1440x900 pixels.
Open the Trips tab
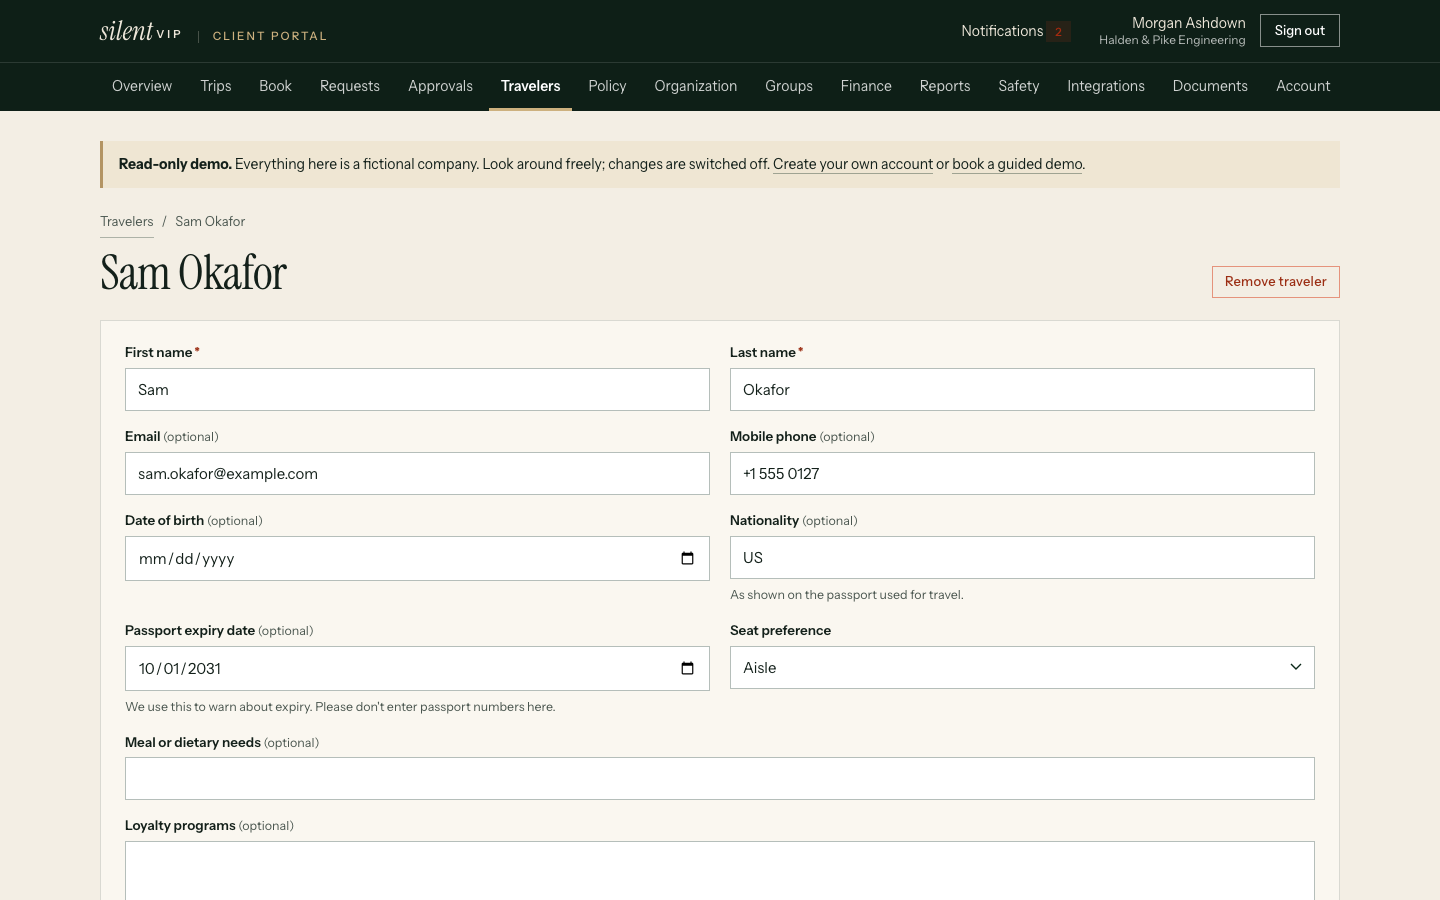(216, 86)
